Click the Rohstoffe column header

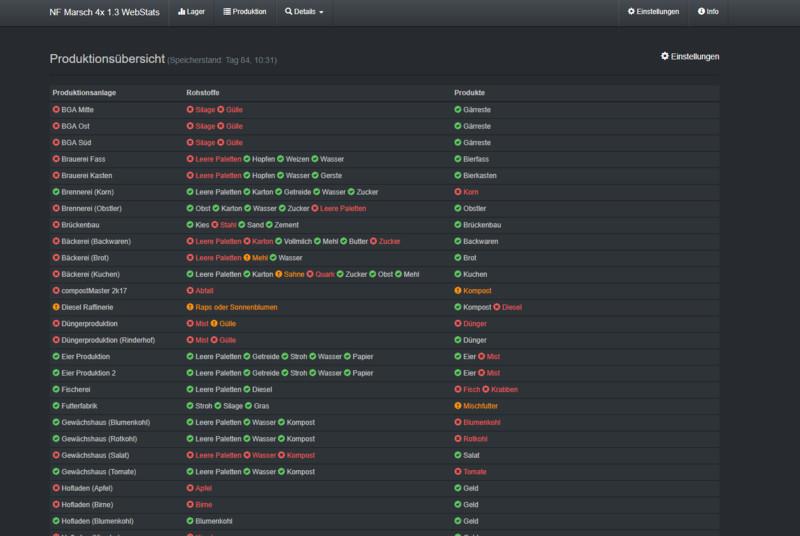203,93
